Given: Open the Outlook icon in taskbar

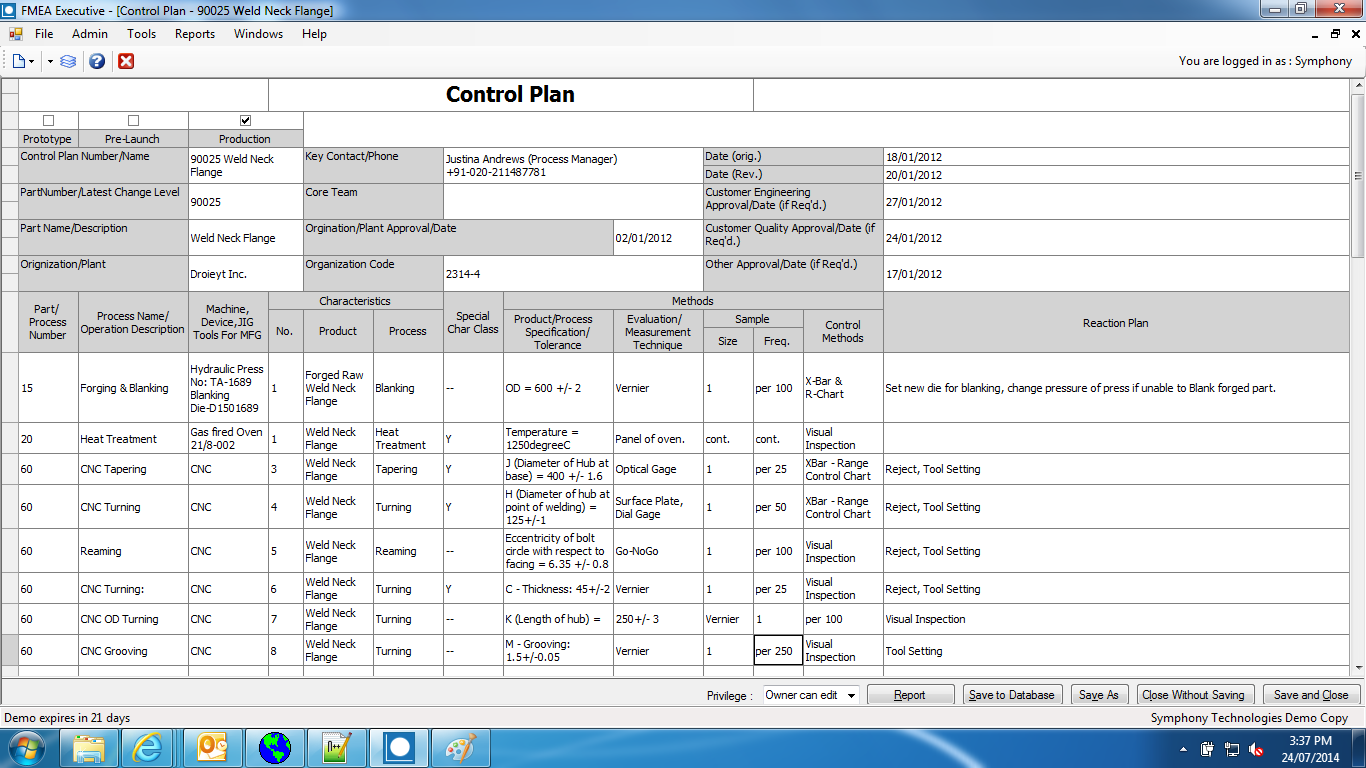Looking at the screenshot, I should coord(212,748).
